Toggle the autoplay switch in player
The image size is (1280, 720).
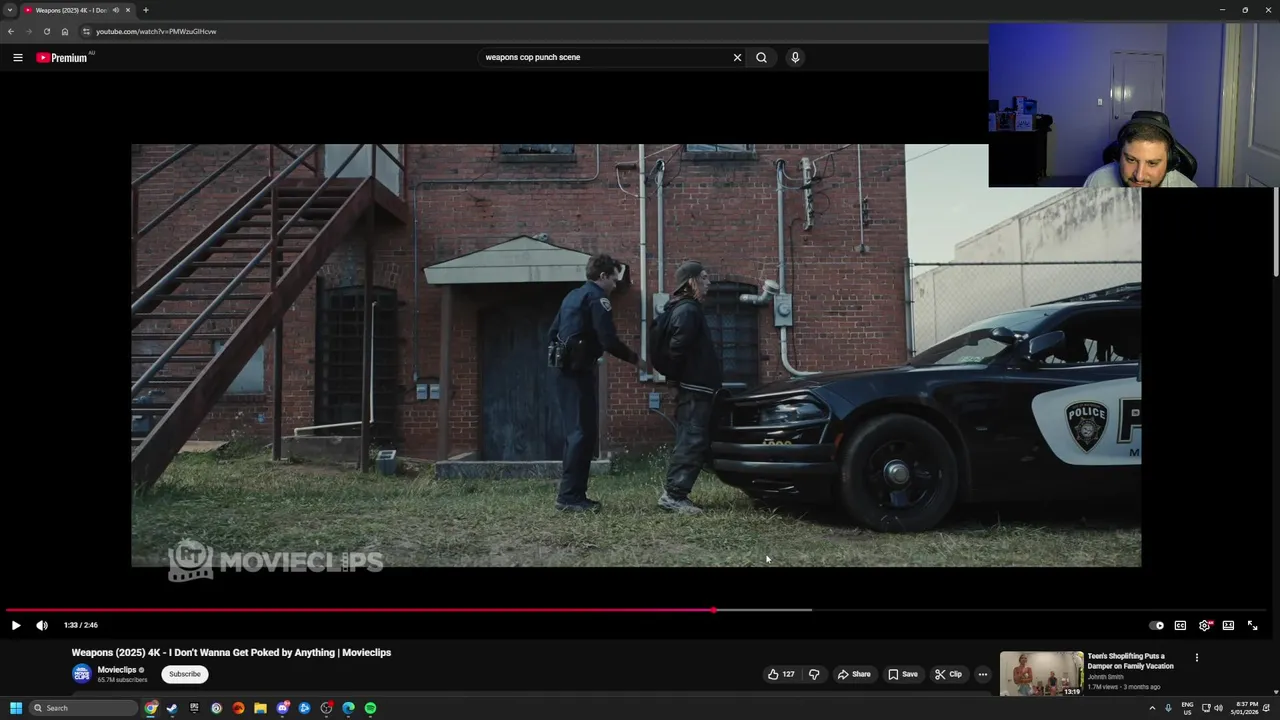(1156, 625)
